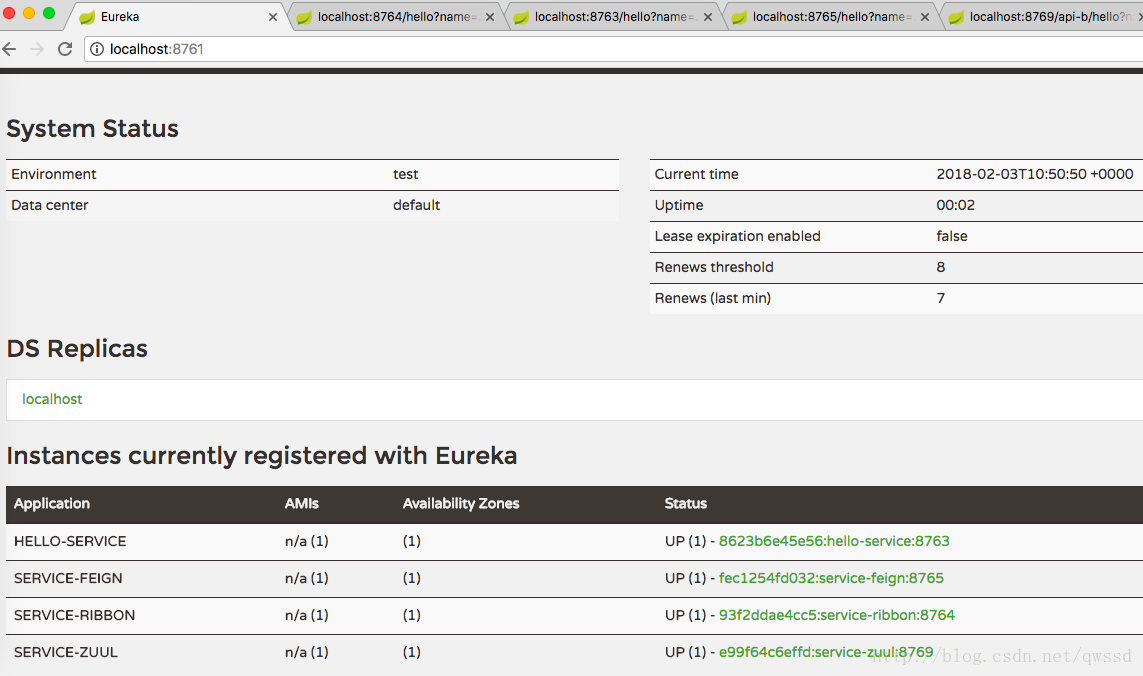Click the DS Replicas heading
Screen dimensions: 1143x676
click(x=77, y=349)
